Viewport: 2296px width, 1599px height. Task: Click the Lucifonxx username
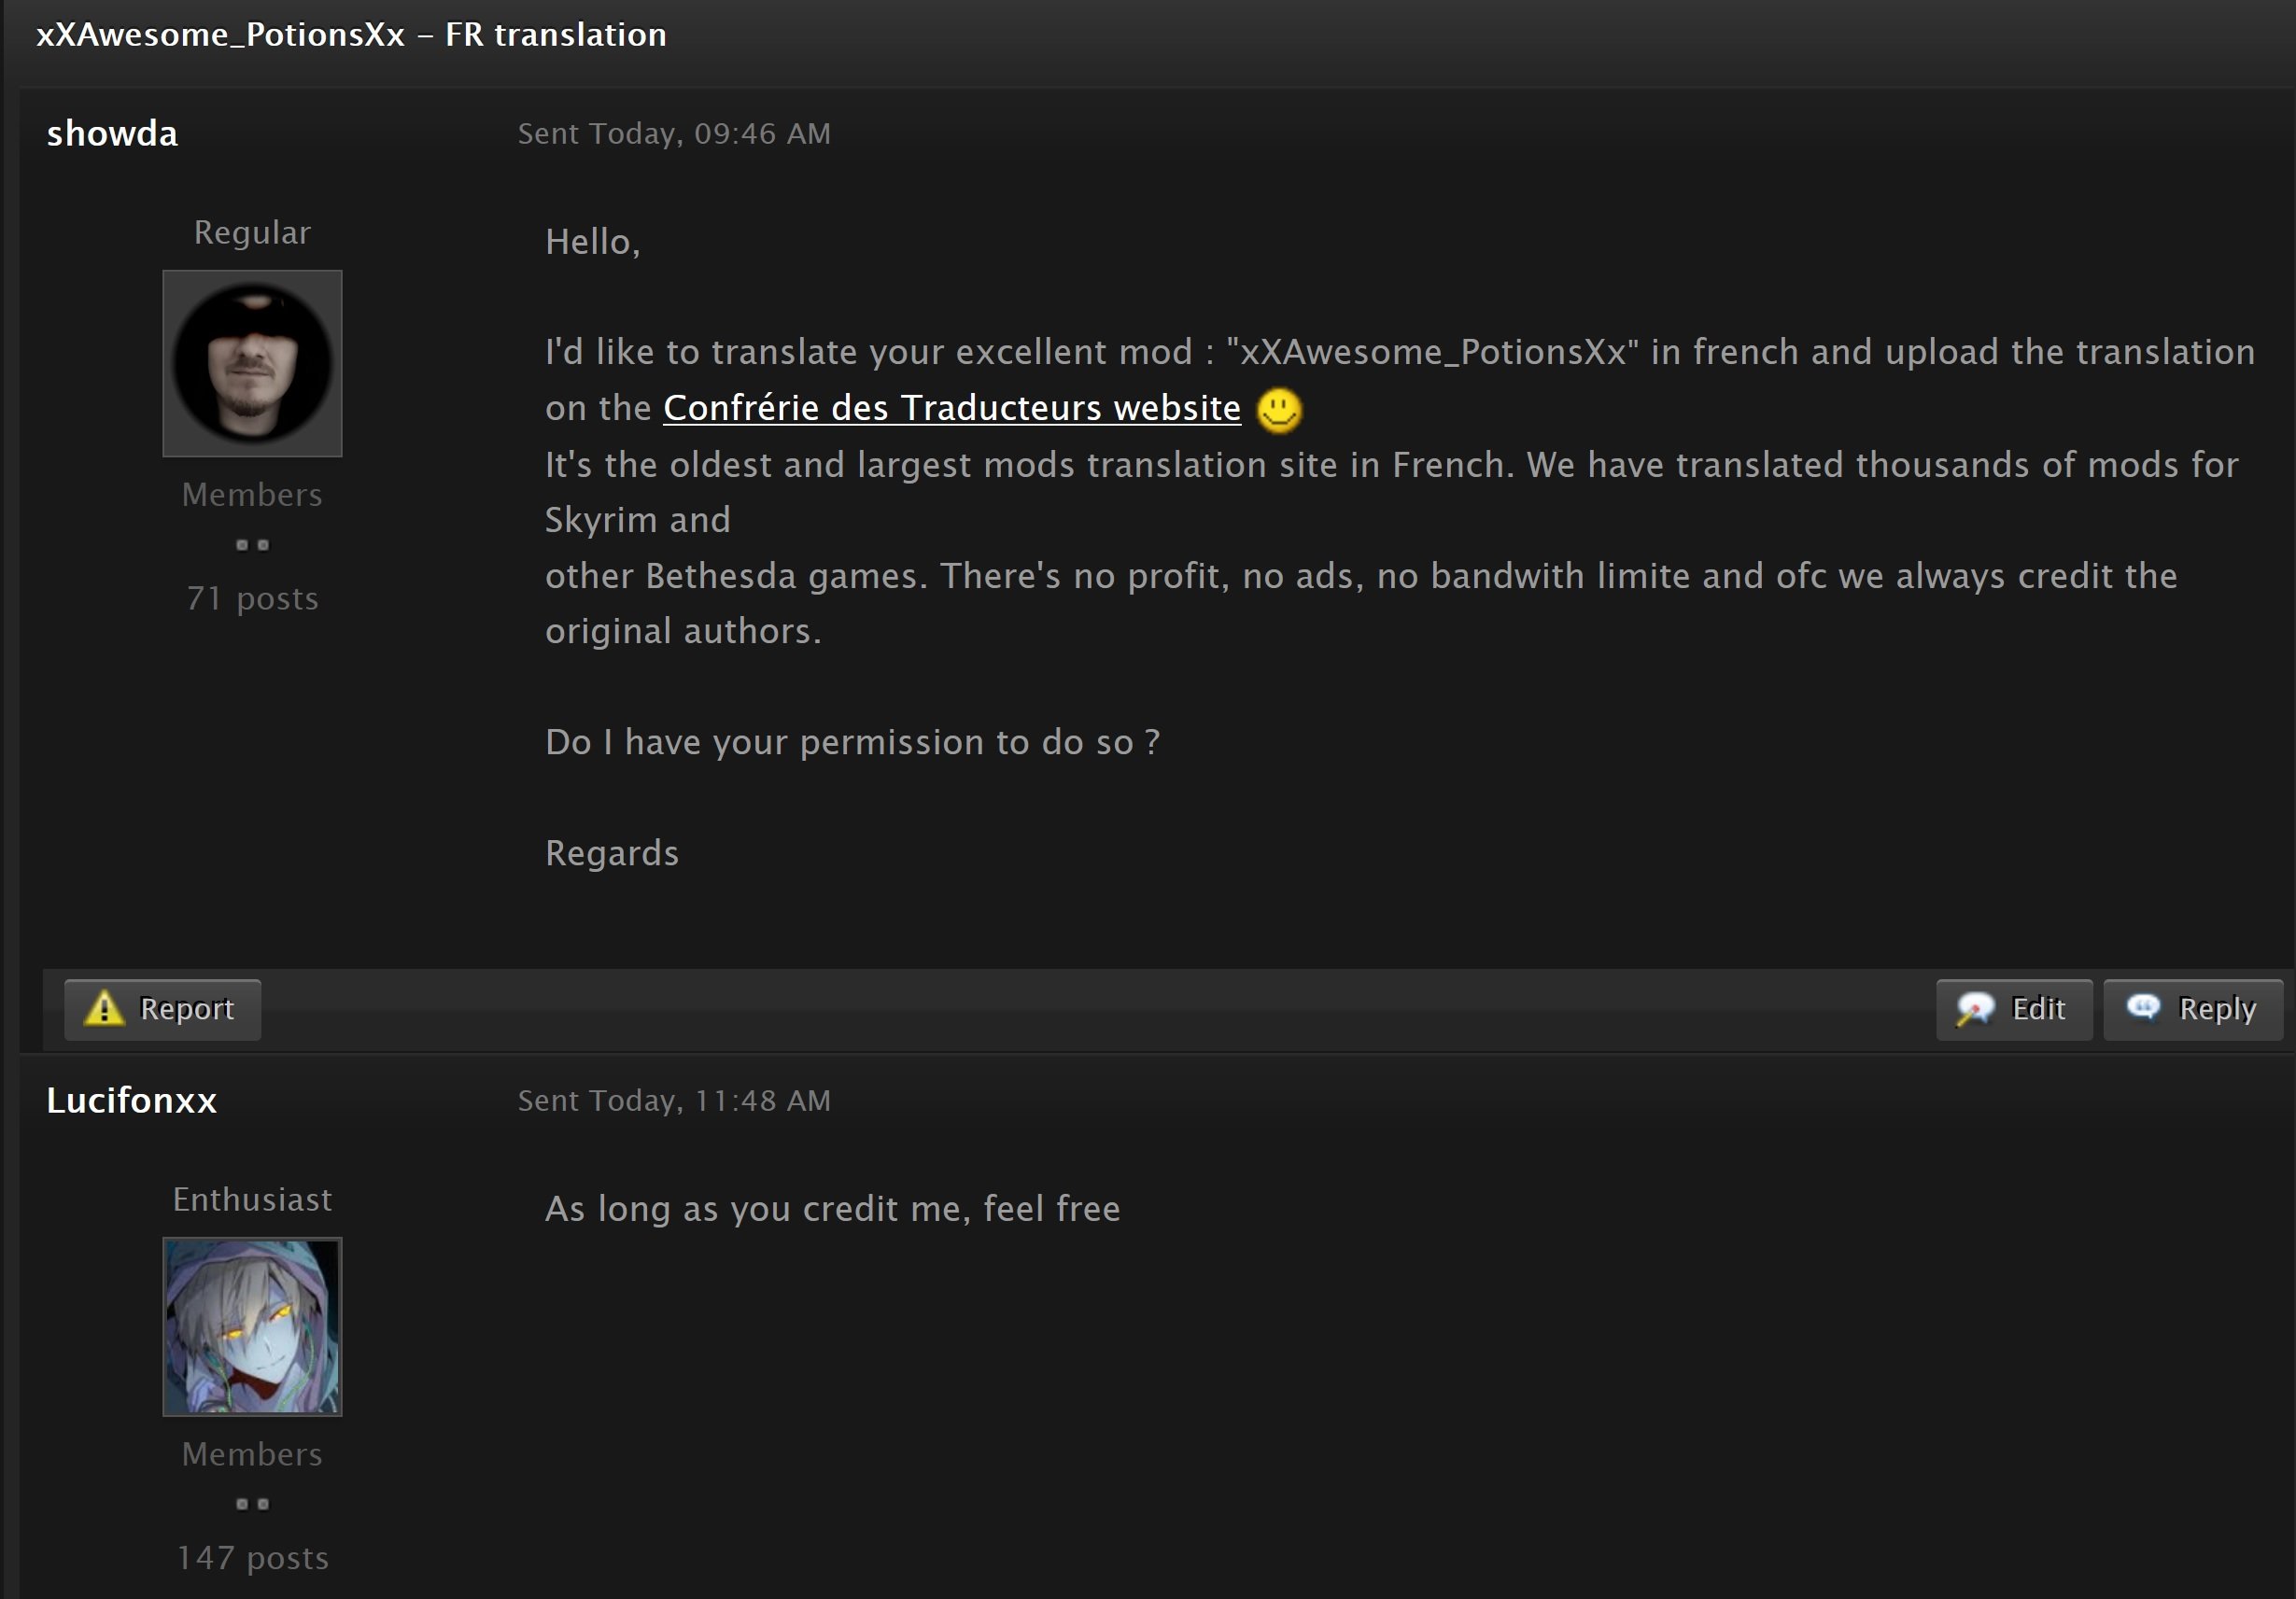tap(131, 1100)
